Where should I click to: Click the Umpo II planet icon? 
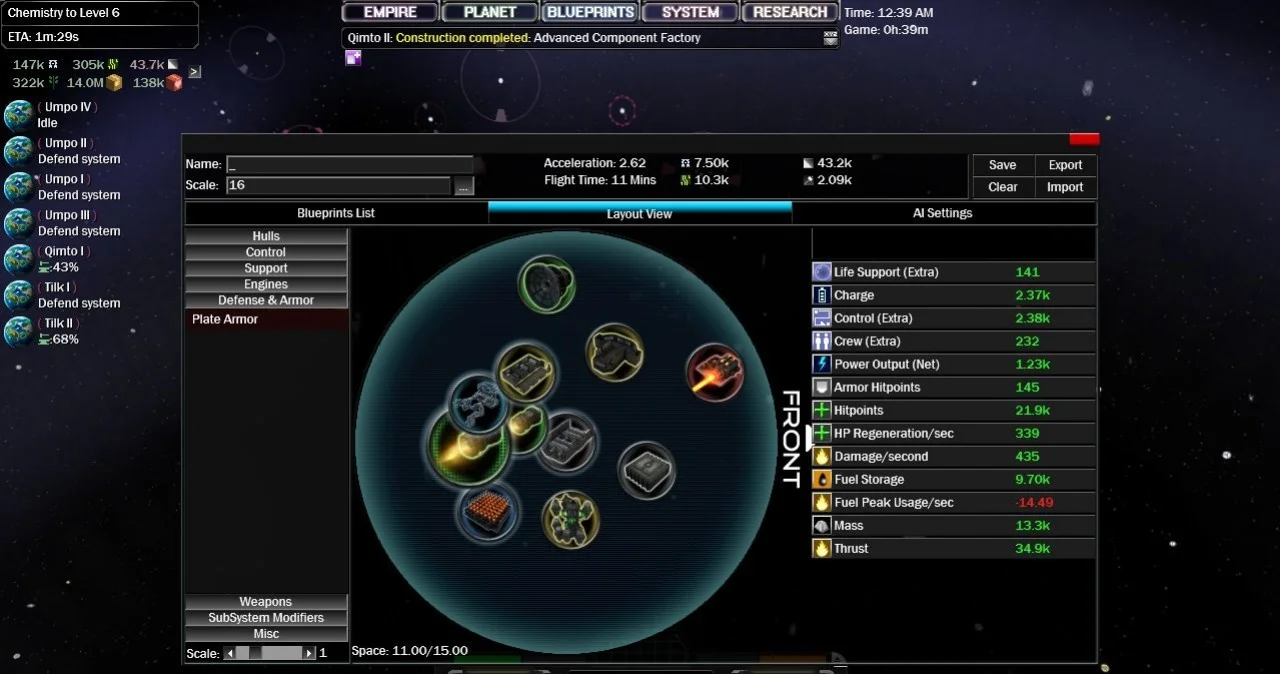(x=19, y=151)
